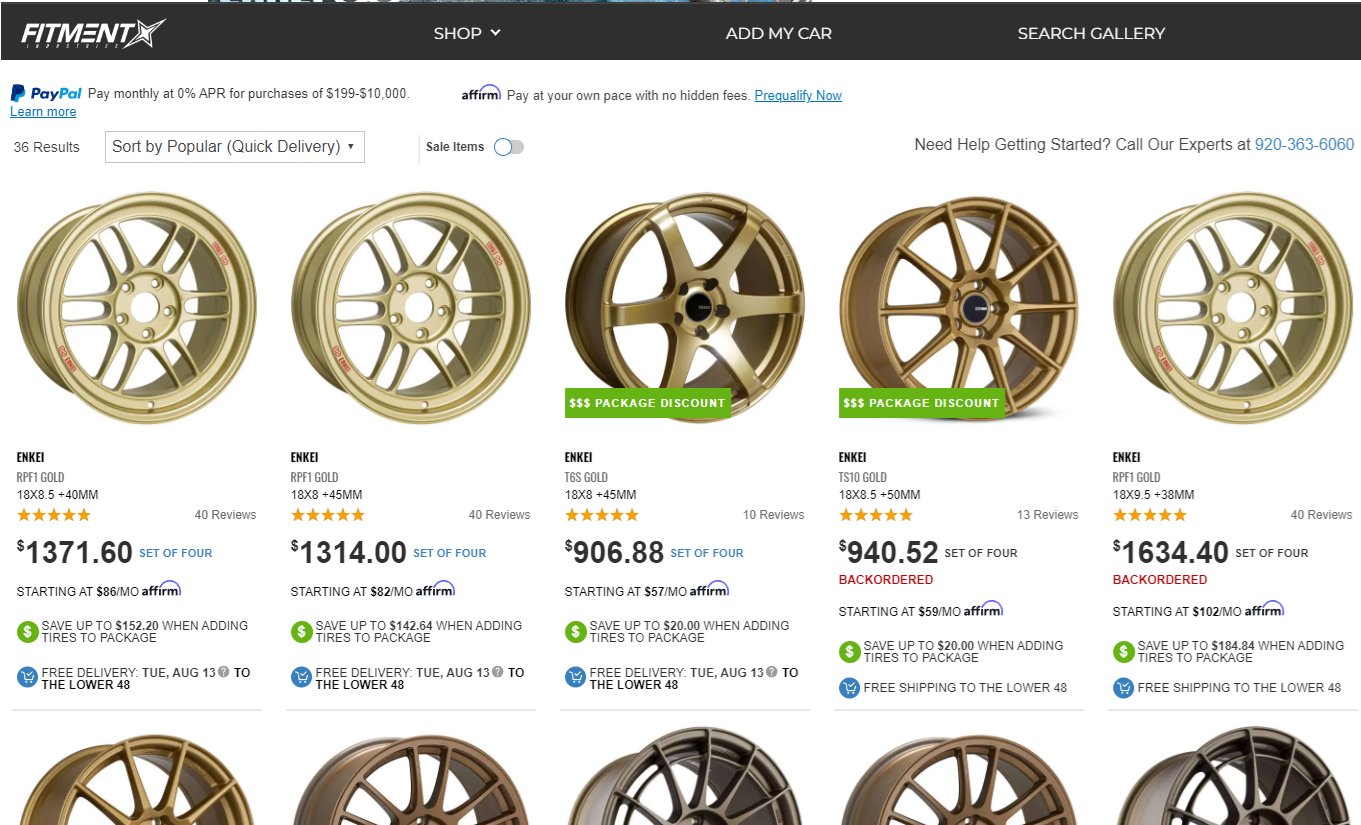This screenshot has width=1361, height=825.
Task: Open the Enkei RPF1 Gold 18X8 +45MM wheel image
Action: tap(411, 307)
